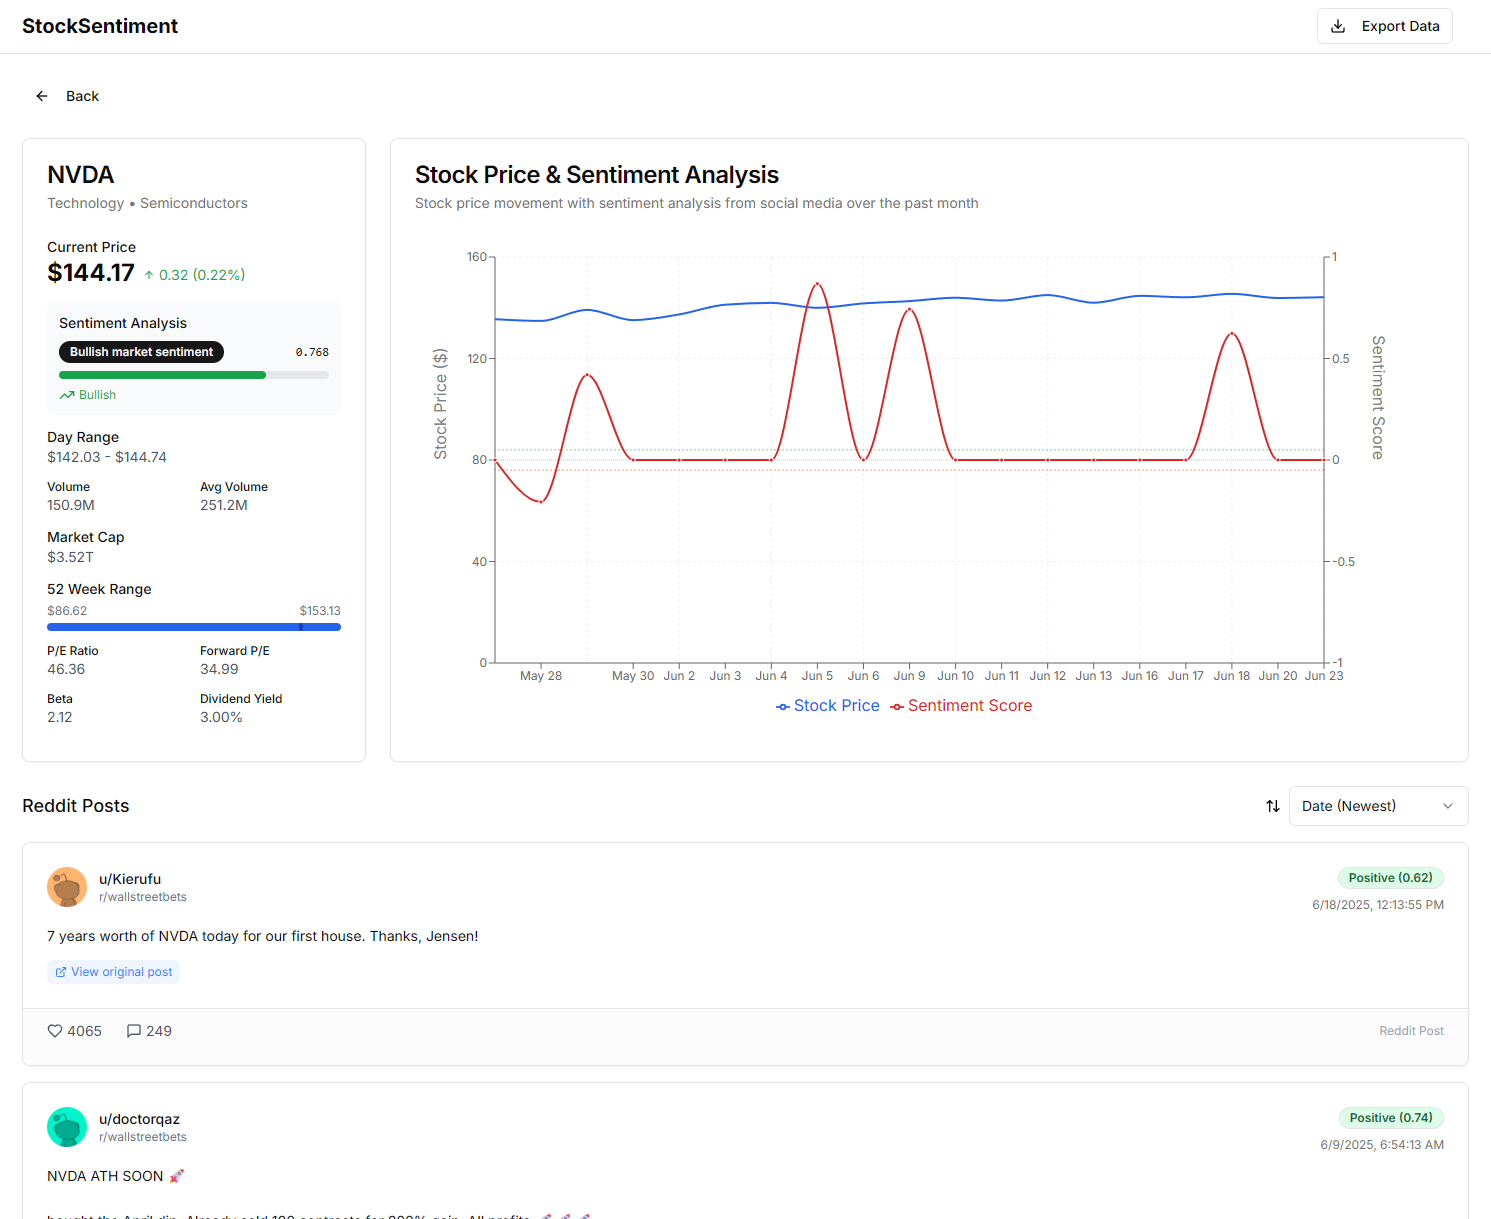Click the Beta value 2.12

tap(60, 717)
